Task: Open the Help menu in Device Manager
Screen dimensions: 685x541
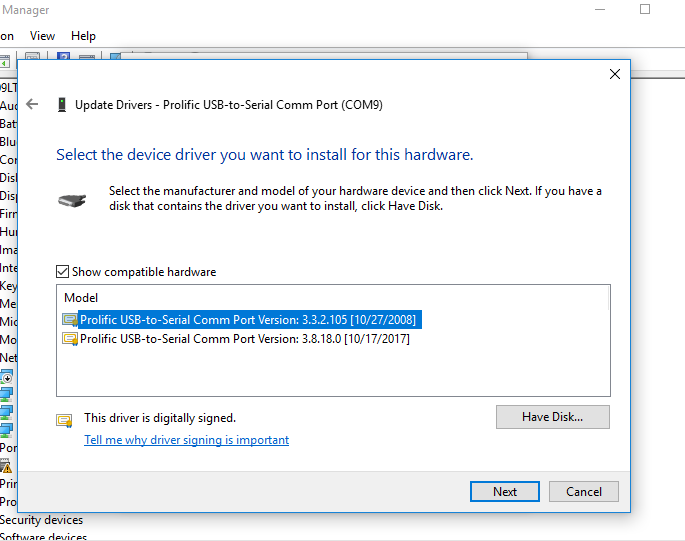Action: (x=83, y=36)
